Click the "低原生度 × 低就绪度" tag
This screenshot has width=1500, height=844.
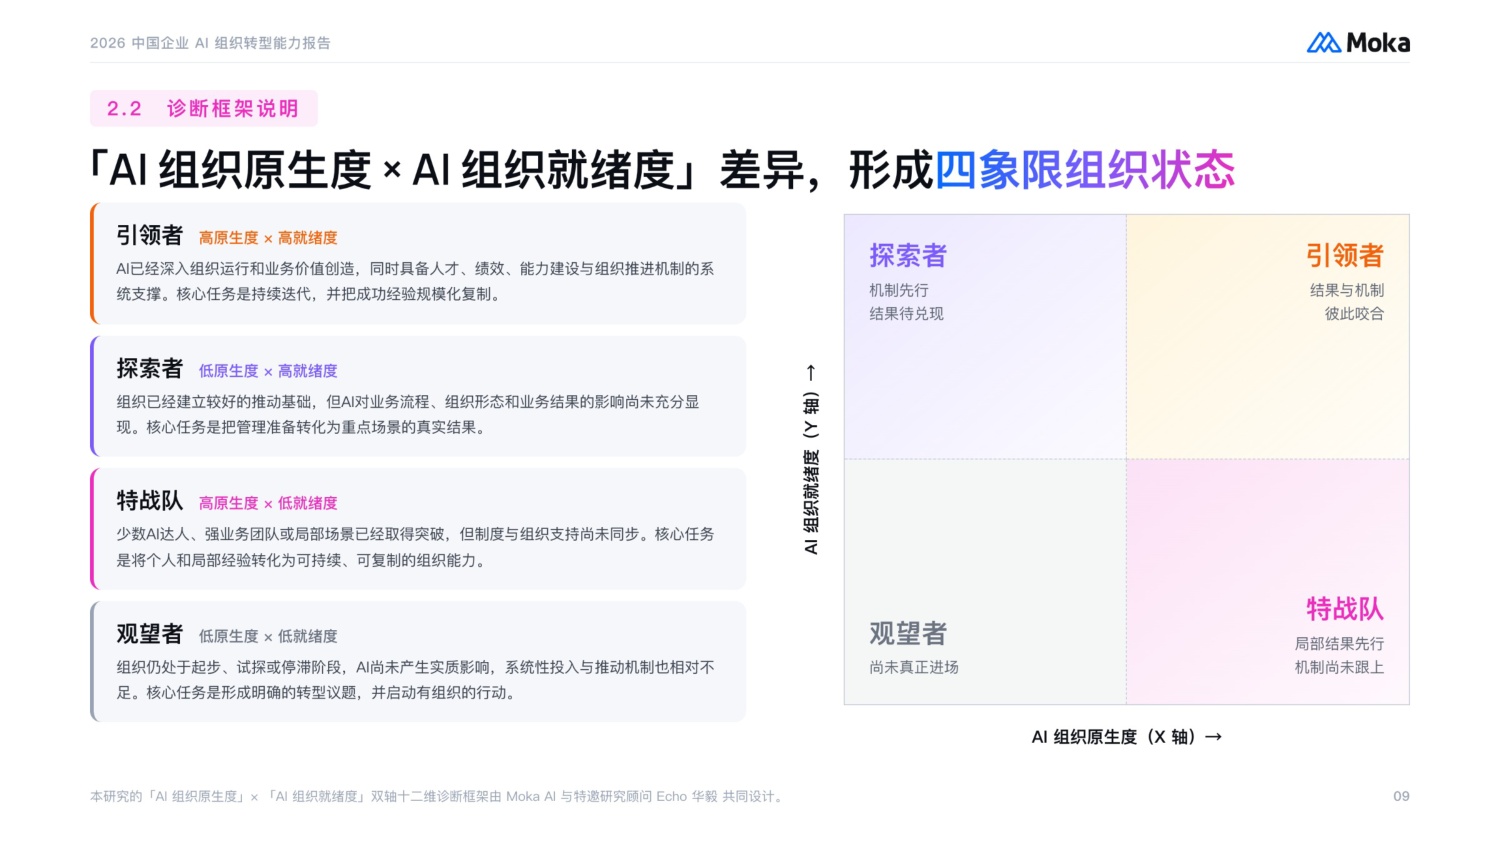click(x=268, y=636)
